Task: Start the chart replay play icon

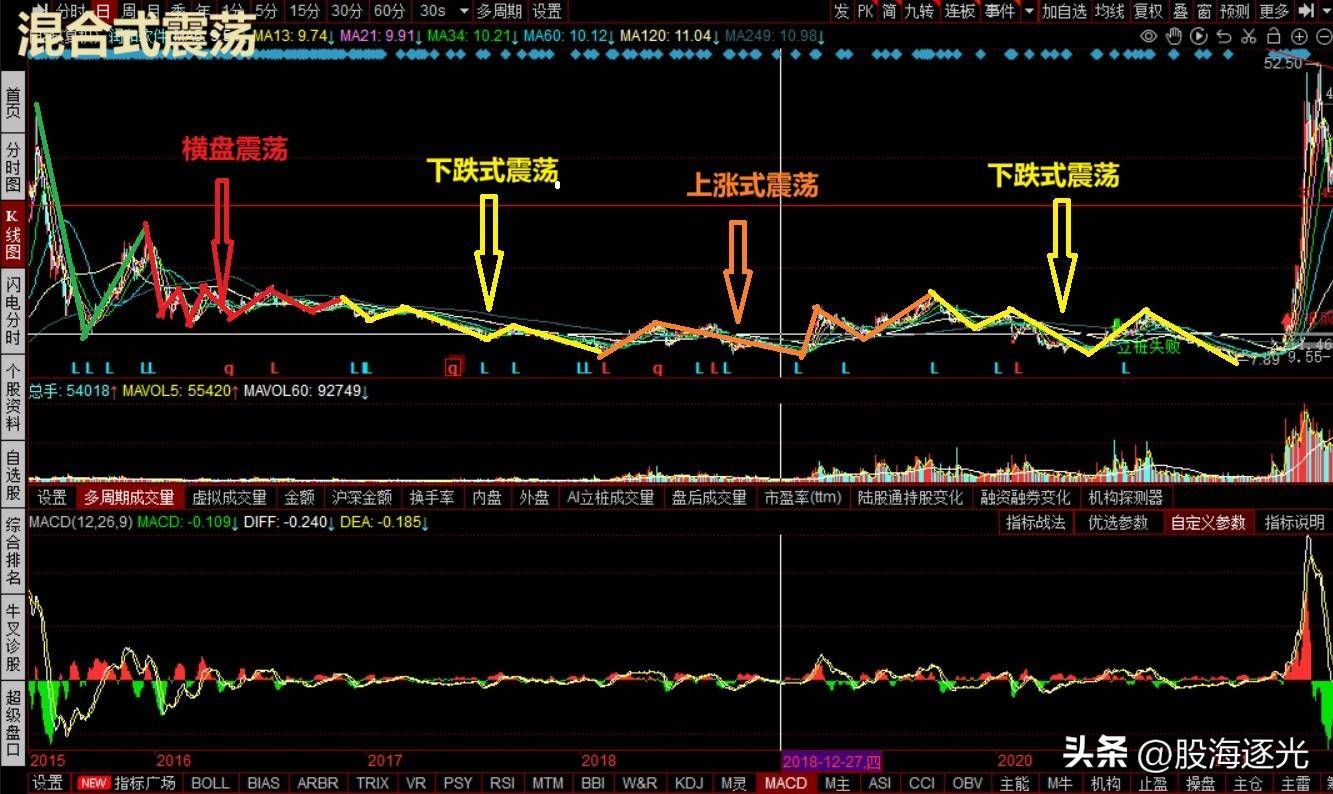Action: [x=1198, y=36]
